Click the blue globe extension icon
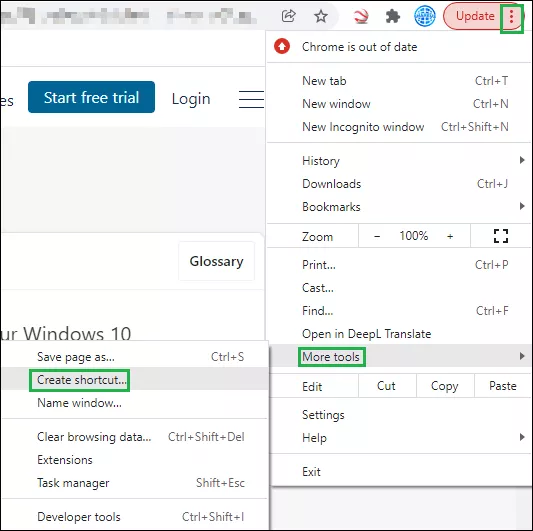 tap(425, 16)
